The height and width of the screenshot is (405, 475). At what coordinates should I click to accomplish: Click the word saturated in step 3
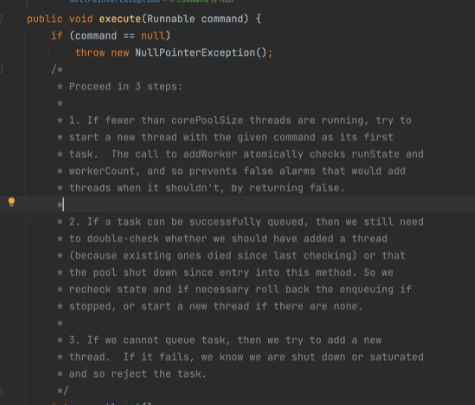point(397,357)
